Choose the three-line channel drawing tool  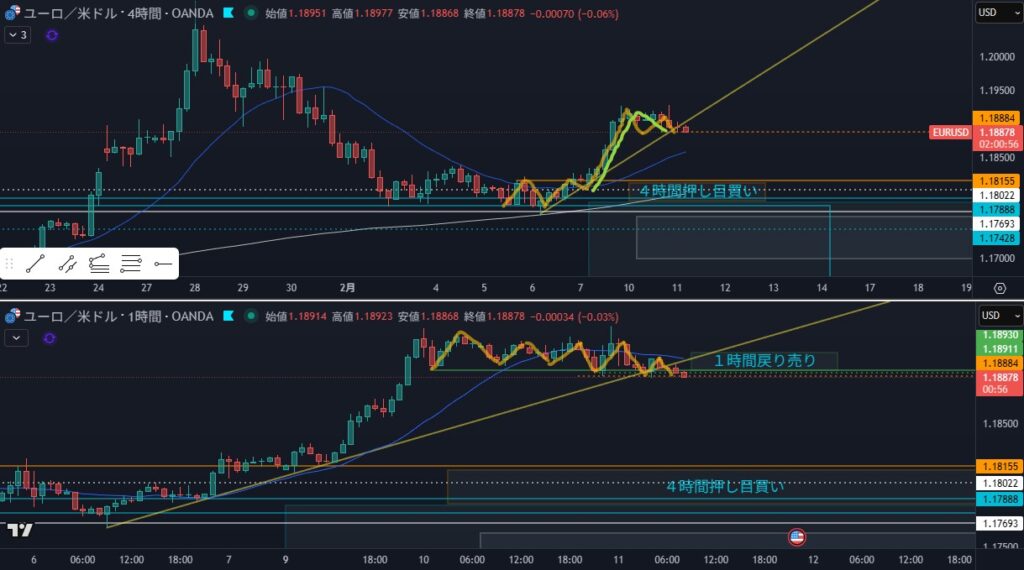pos(99,264)
